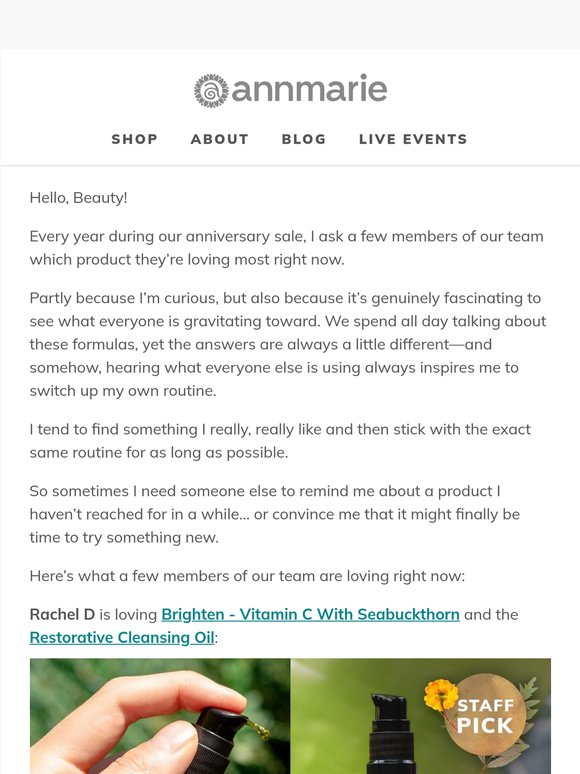The height and width of the screenshot is (774, 580).
Task: Click the paragraph starting So sometimes I need
Action: tap(274, 514)
